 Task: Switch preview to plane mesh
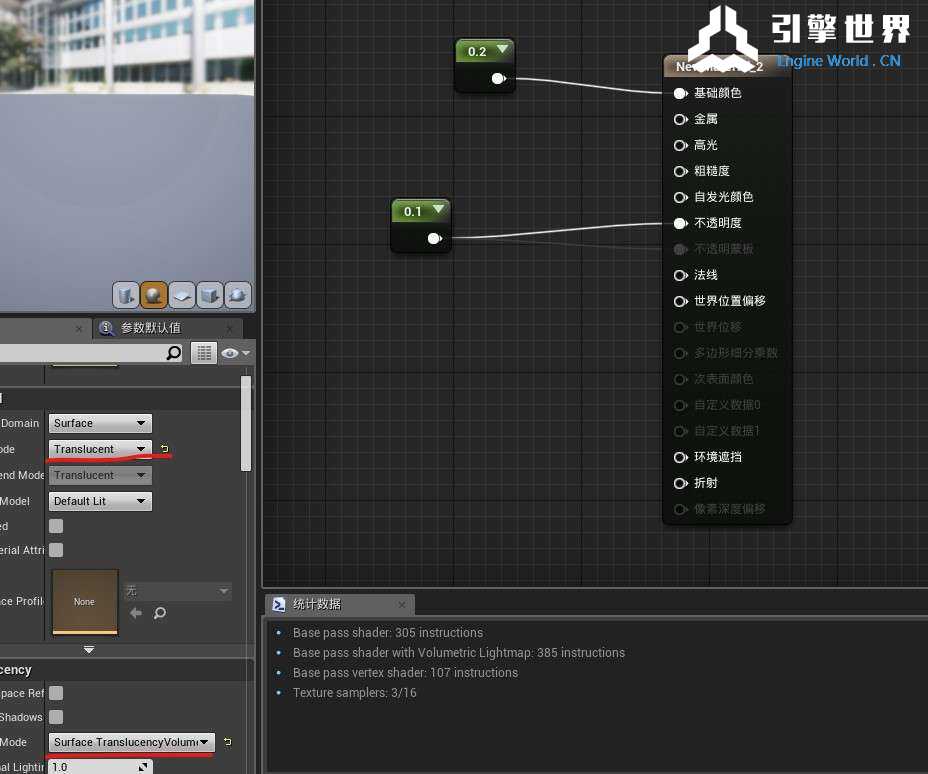click(x=181, y=295)
